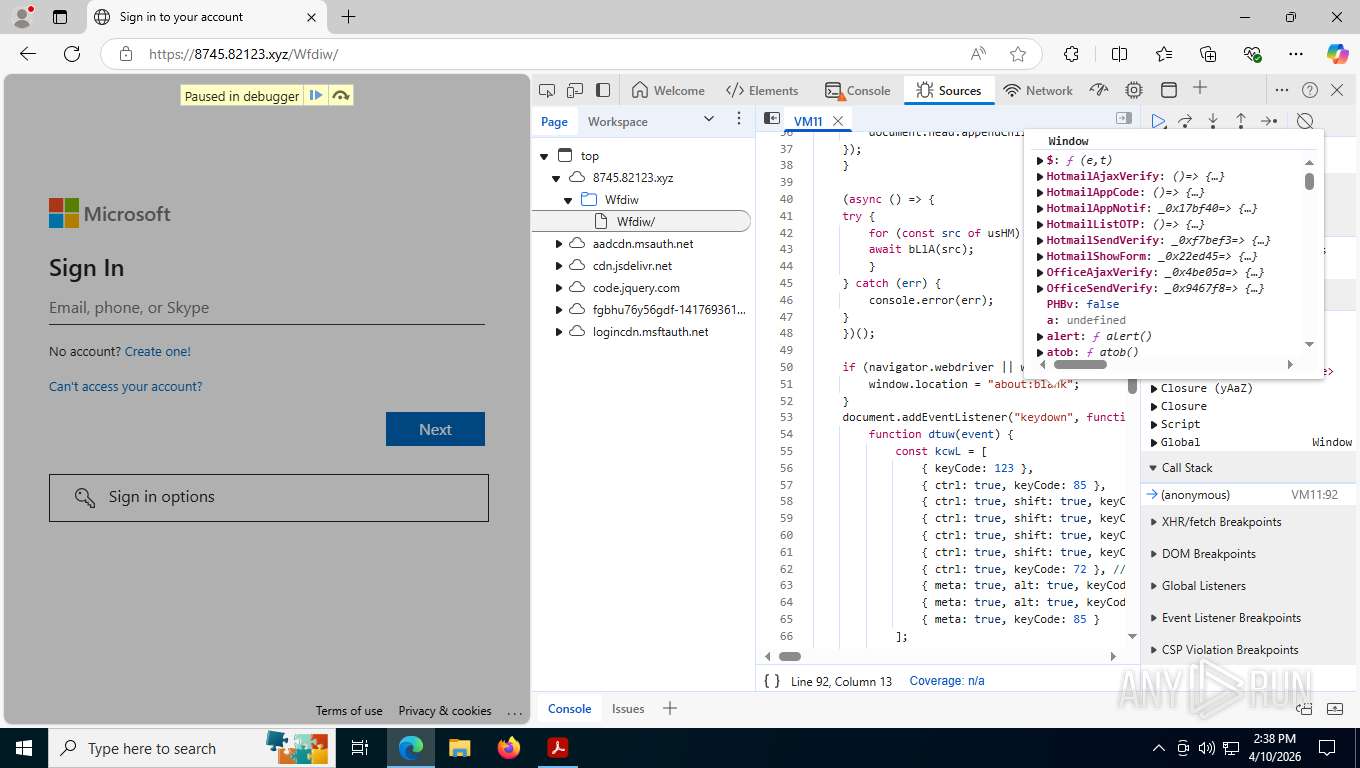This screenshot has width=1360, height=768.
Task: Step over next function call
Action: click(x=1185, y=121)
